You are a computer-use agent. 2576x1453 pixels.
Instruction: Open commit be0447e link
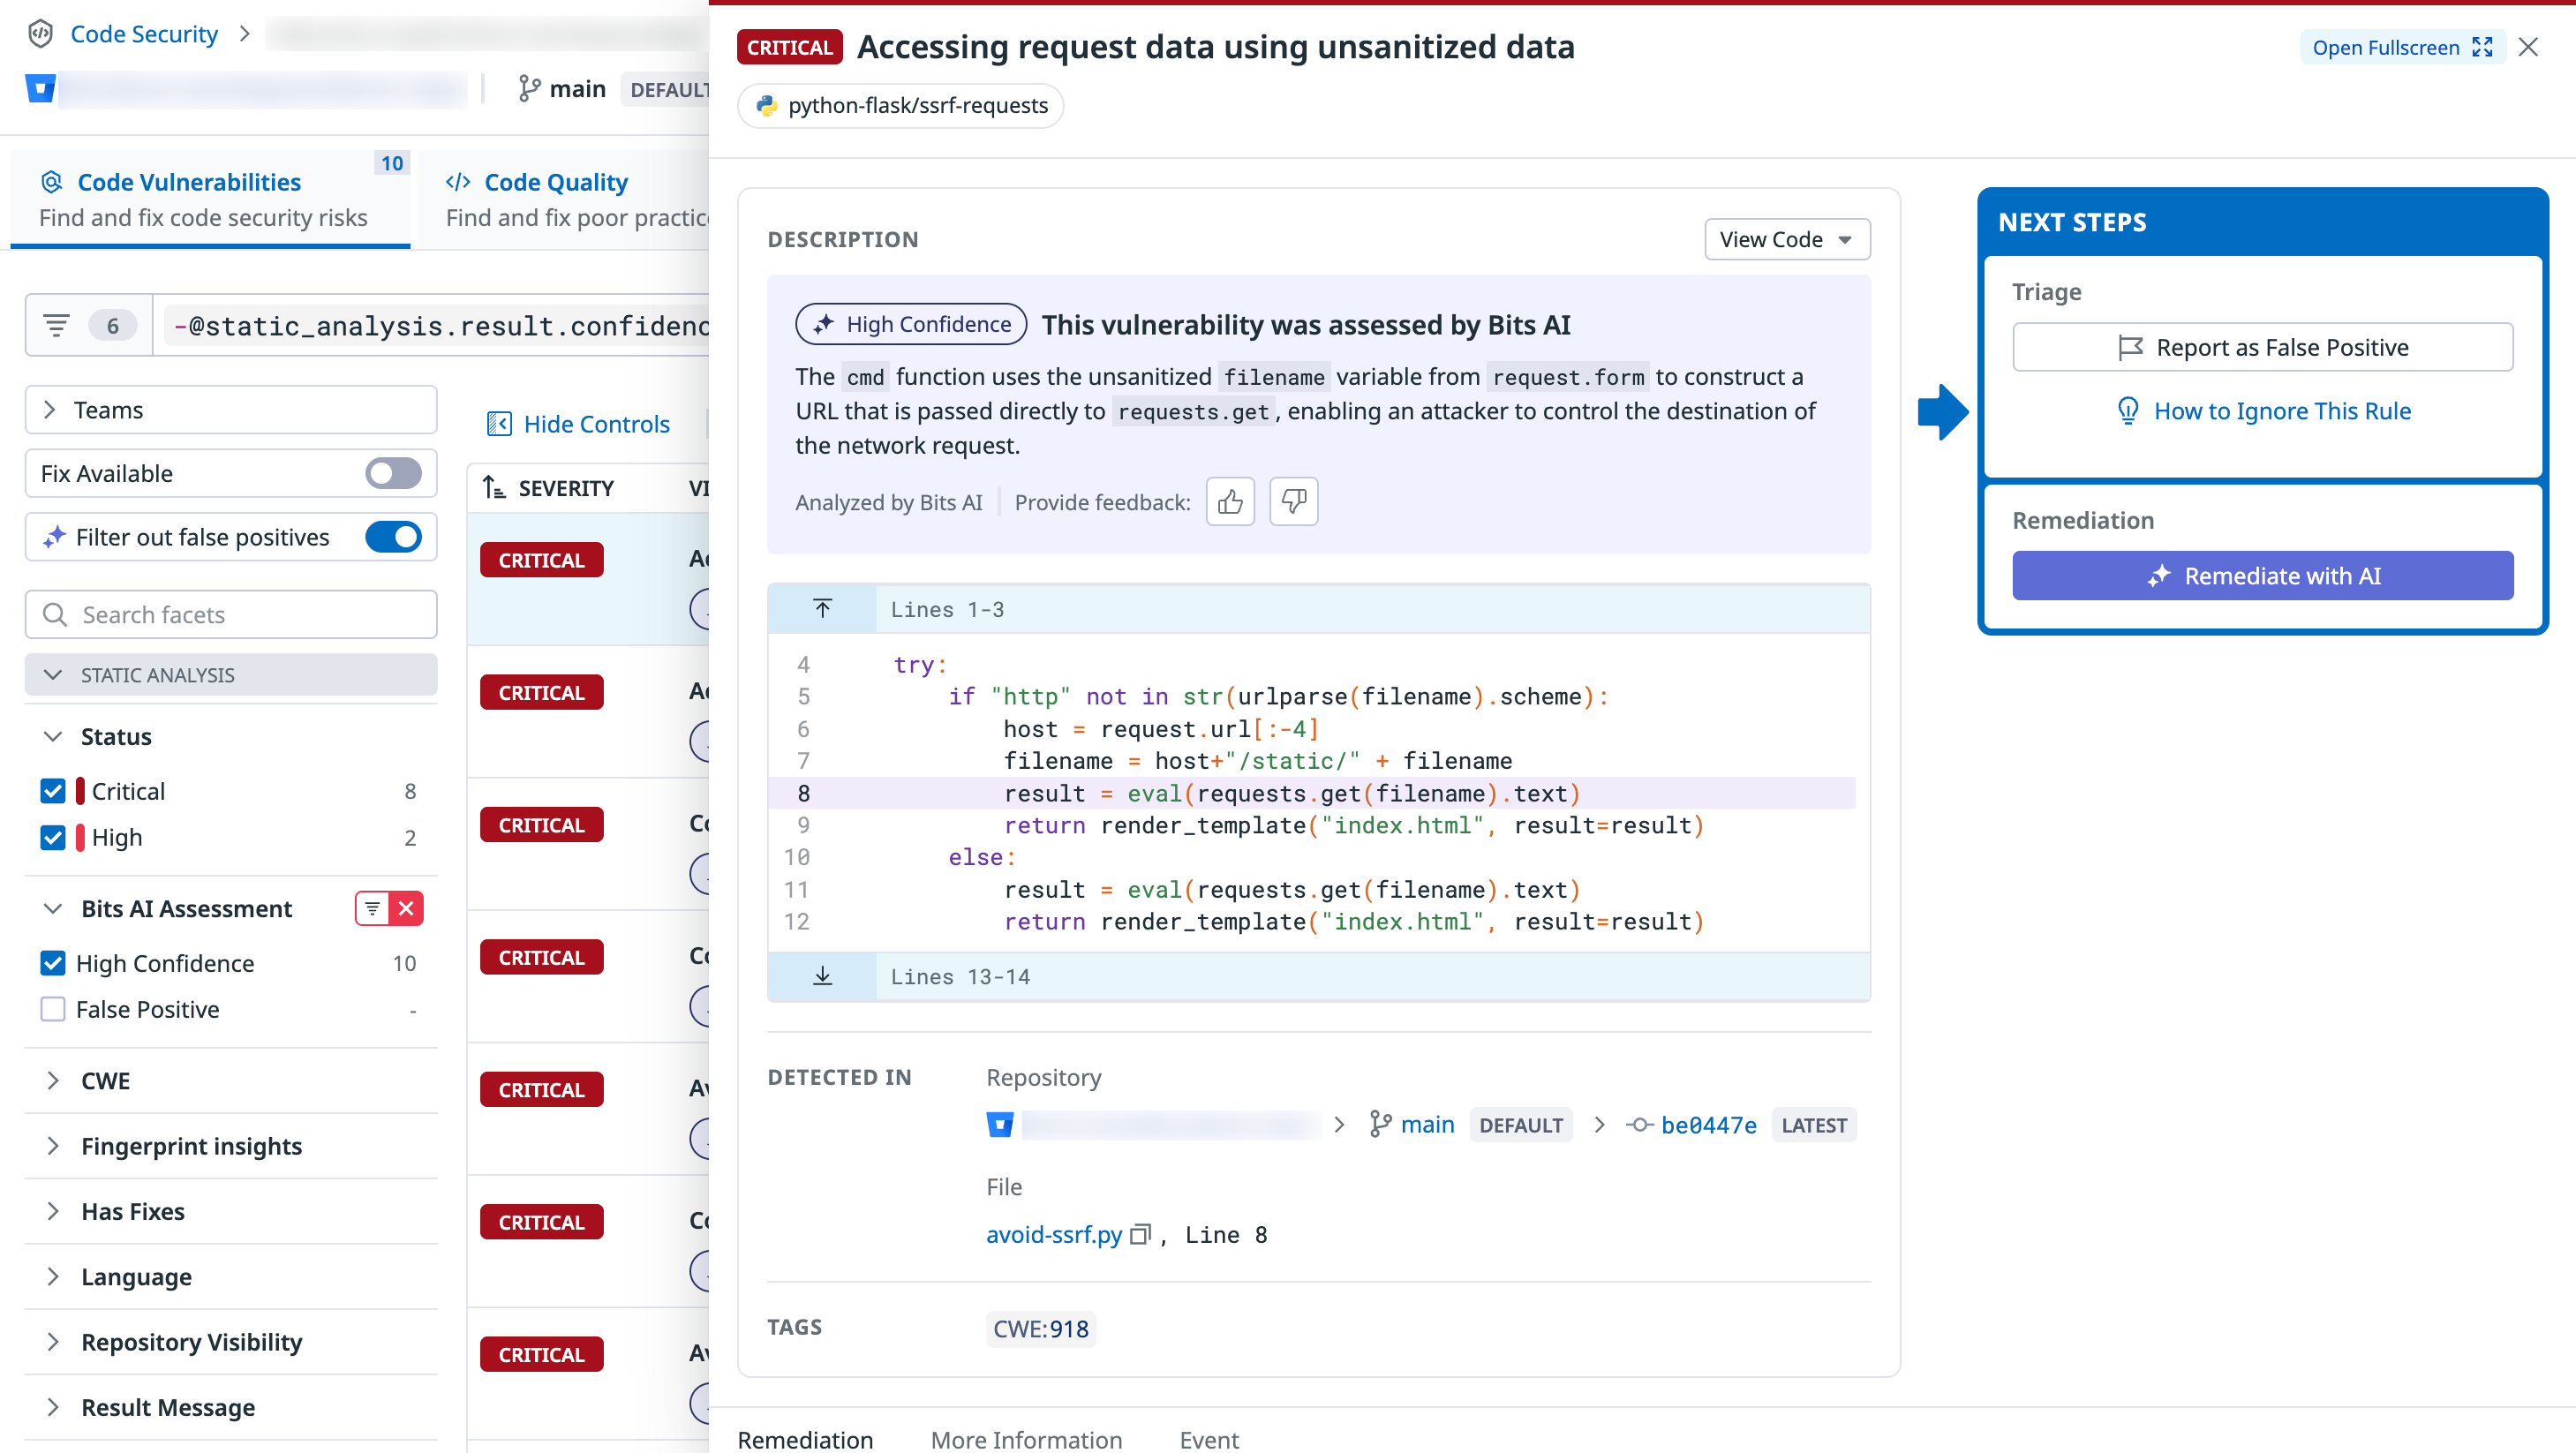[1708, 1125]
